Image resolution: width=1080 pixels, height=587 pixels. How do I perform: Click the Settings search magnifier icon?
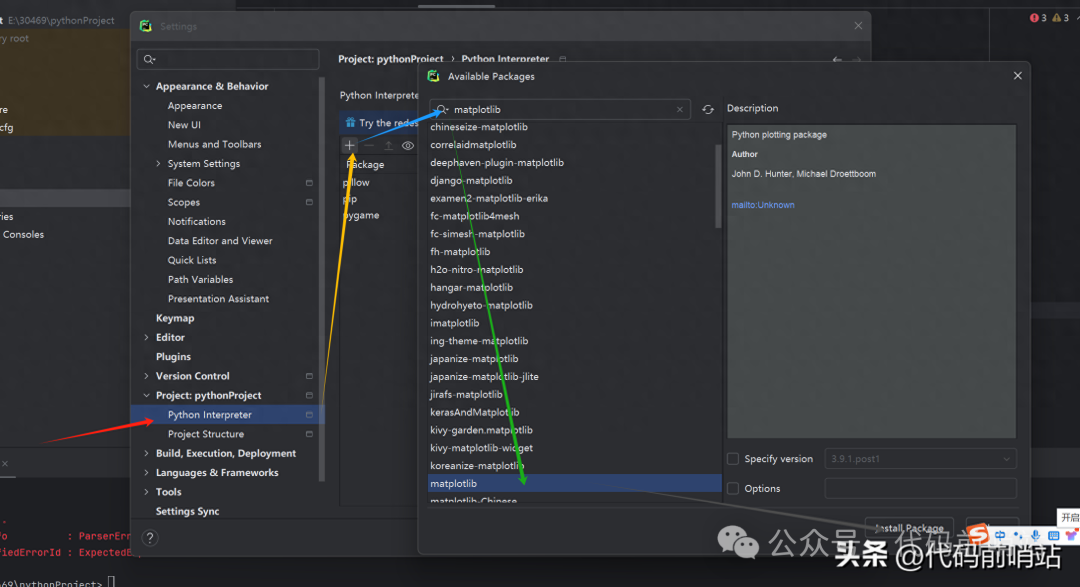pyautogui.click(x=149, y=59)
